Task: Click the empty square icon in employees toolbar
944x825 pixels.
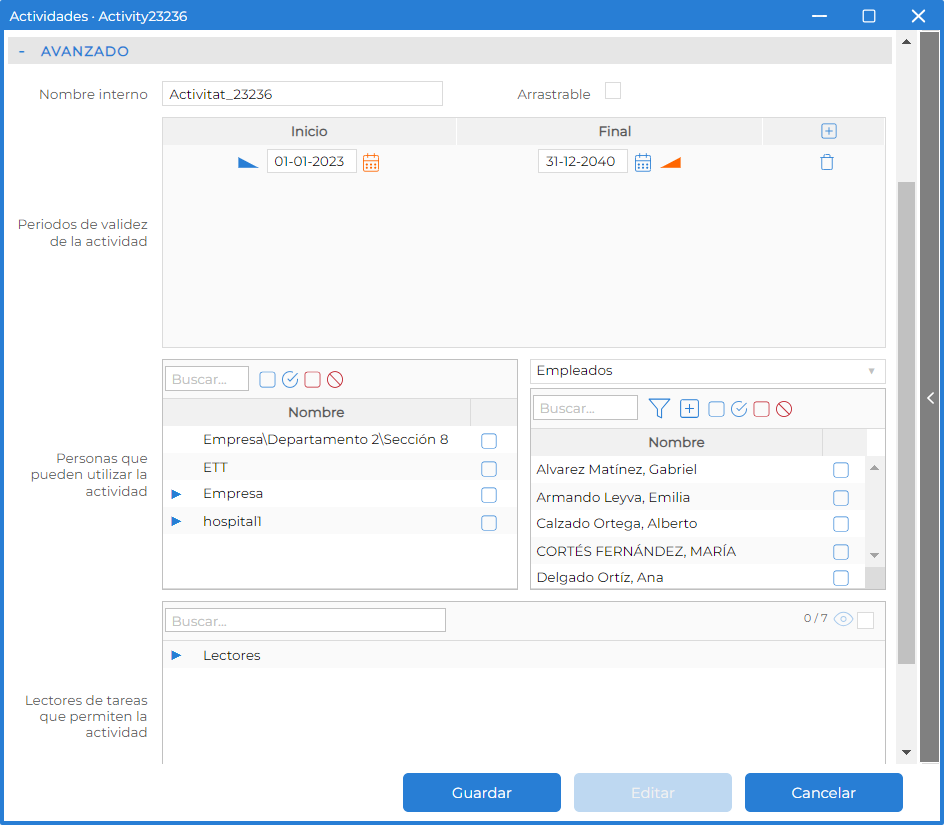Action: [x=716, y=409]
